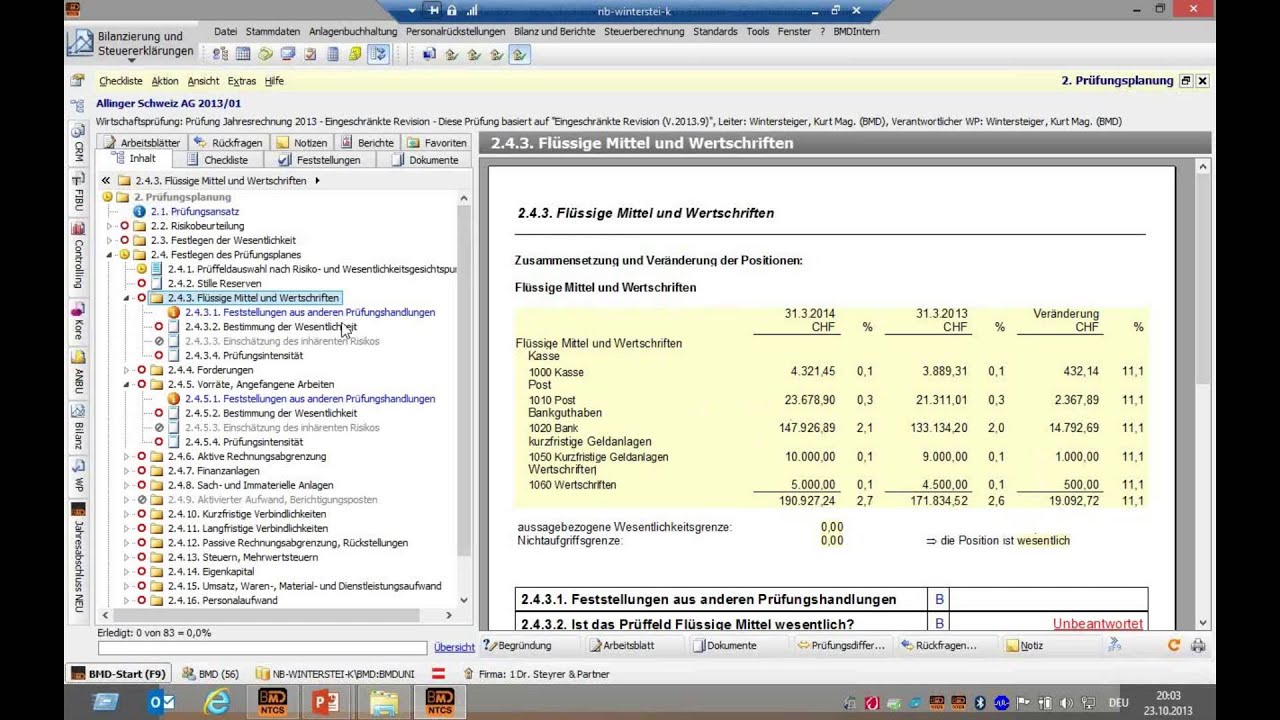
Task: Expand 2.4.10. Kurzfristige Verbindlichkeiten node
Action: pos(127,514)
